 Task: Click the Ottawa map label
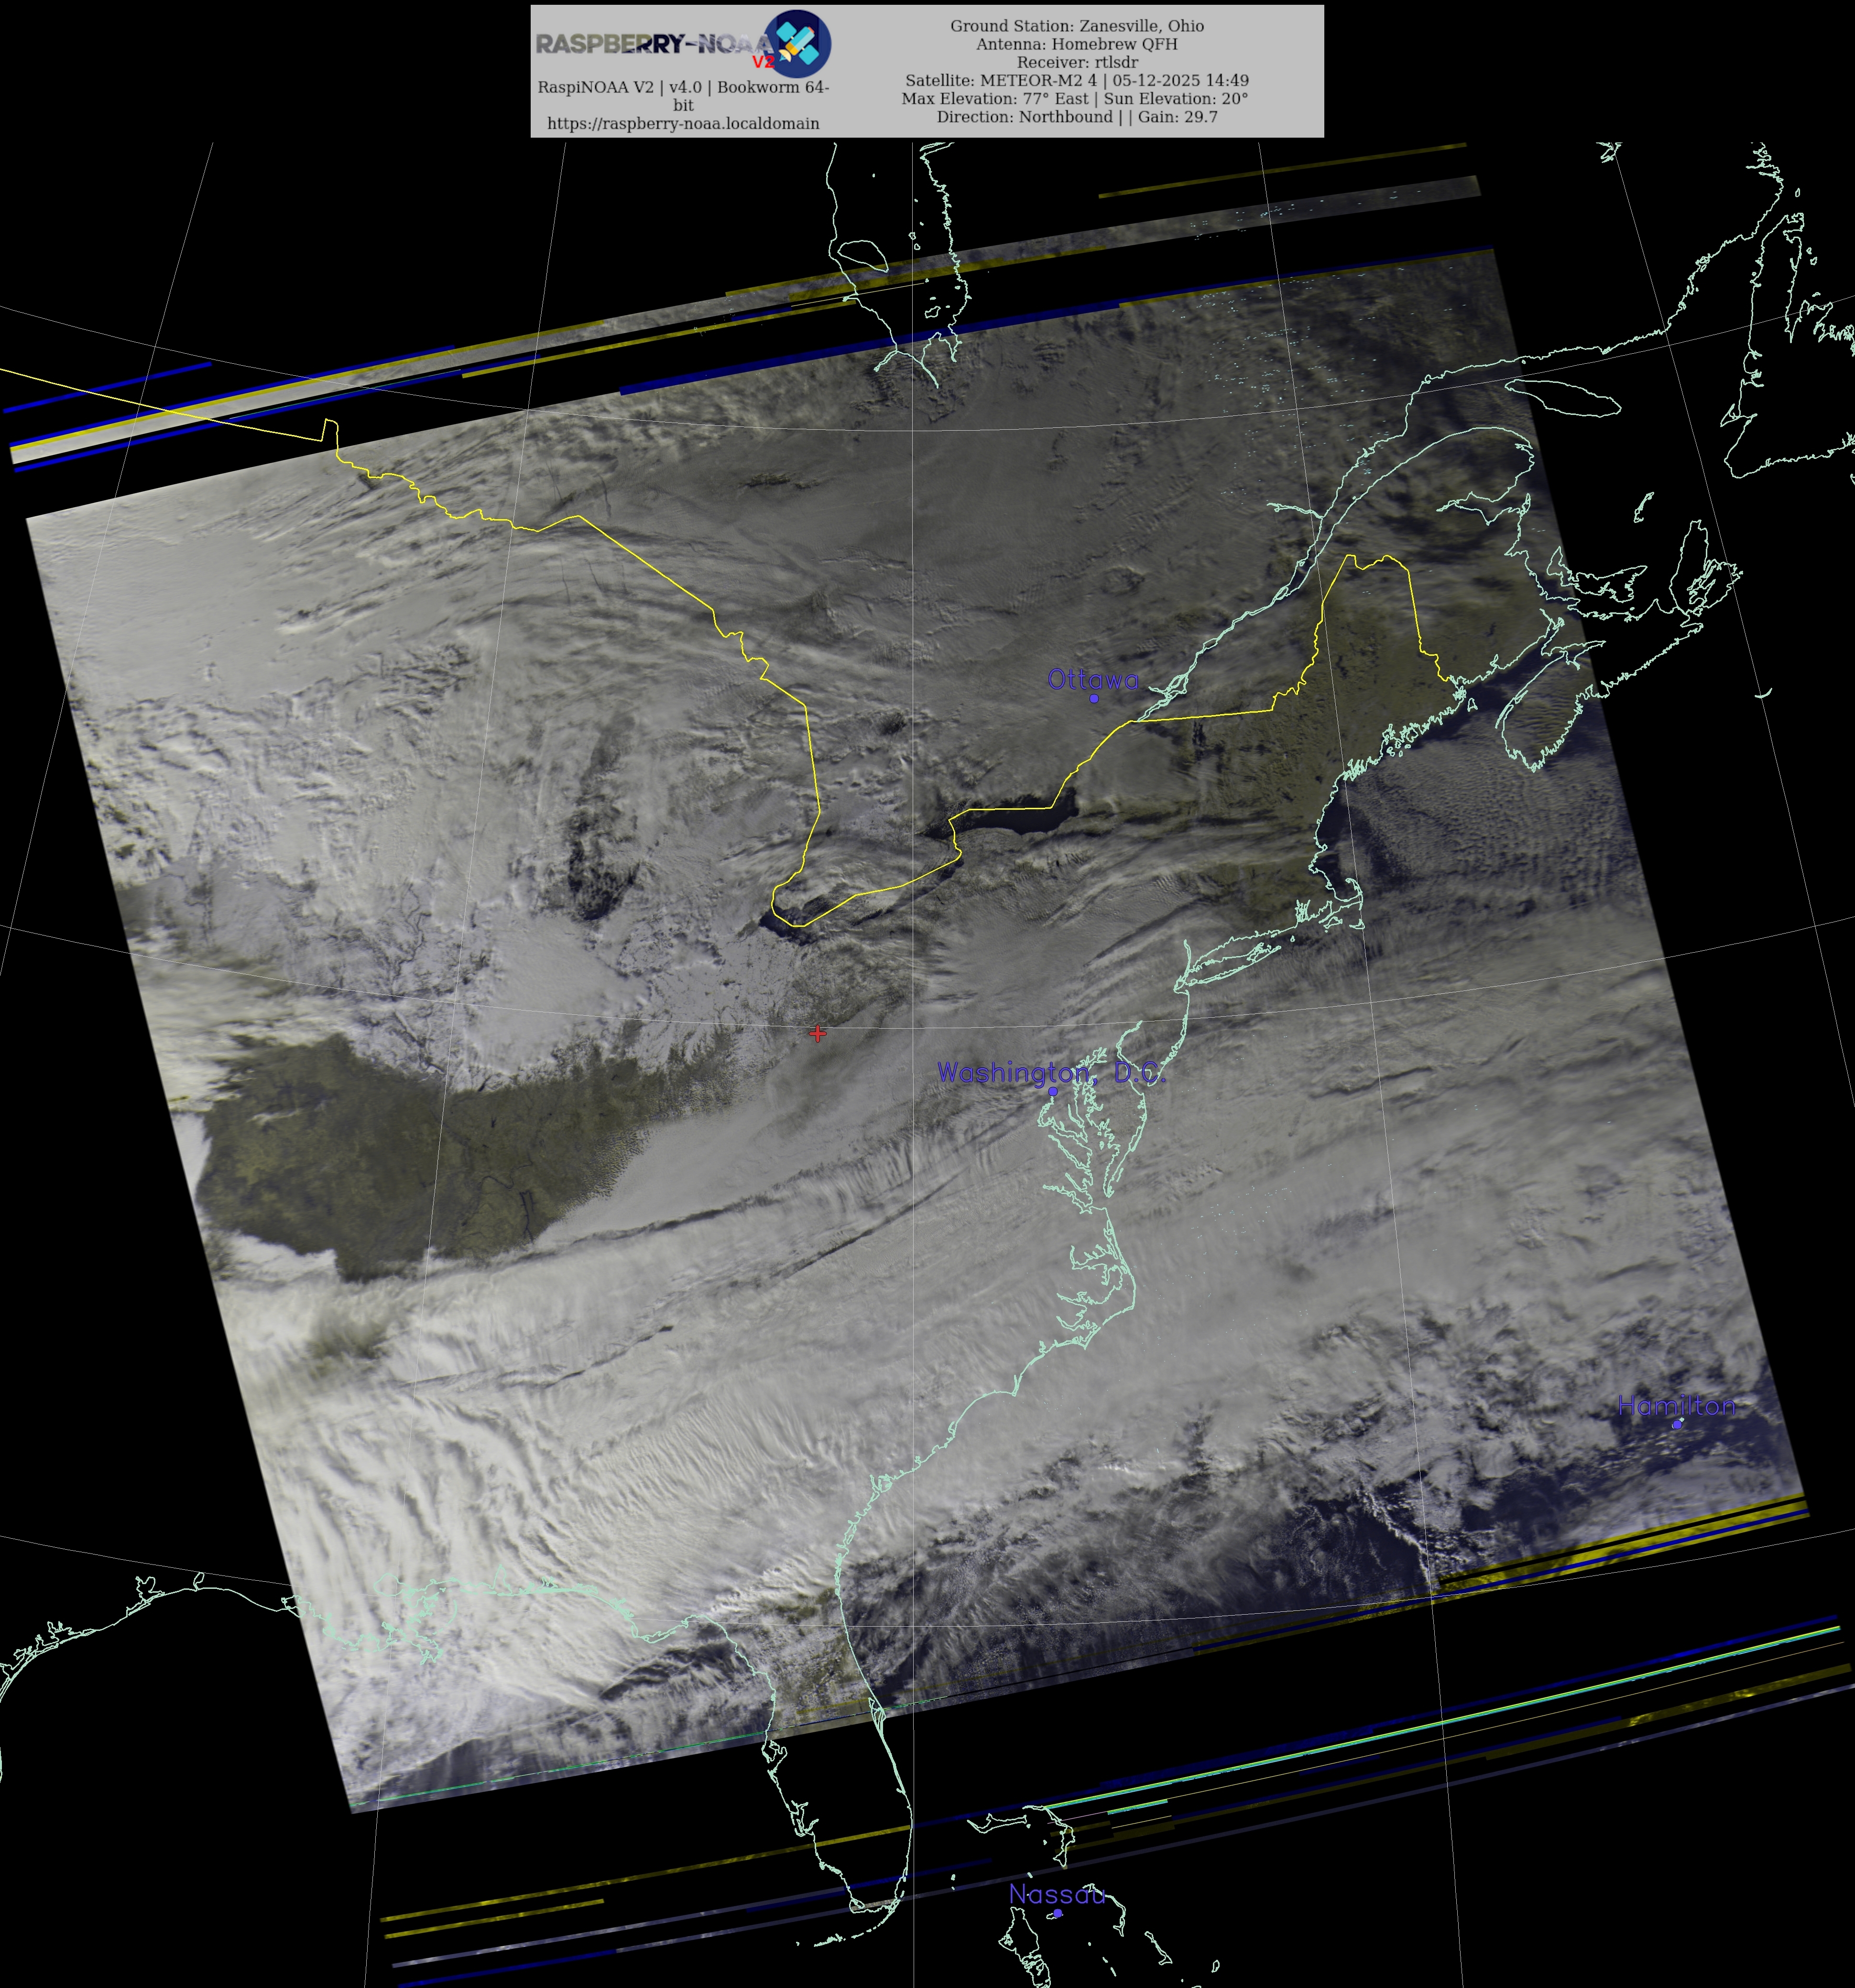click(x=1092, y=680)
